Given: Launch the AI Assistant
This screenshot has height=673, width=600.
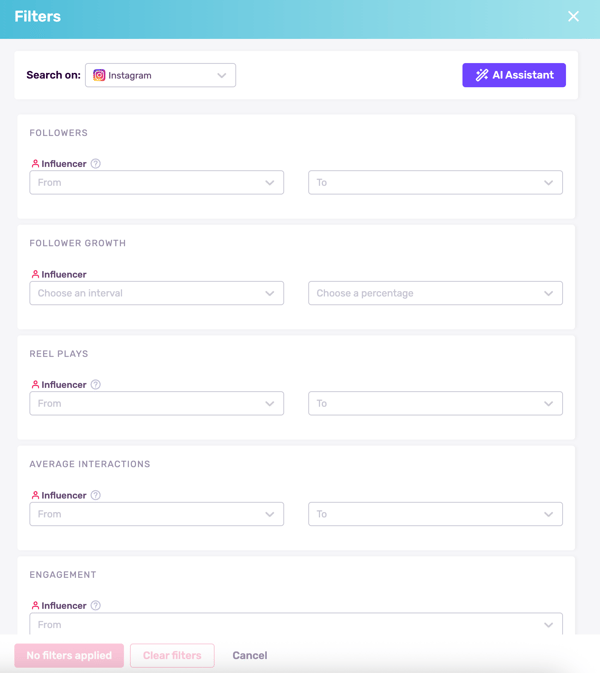Looking at the screenshot, I should point(514,75).
